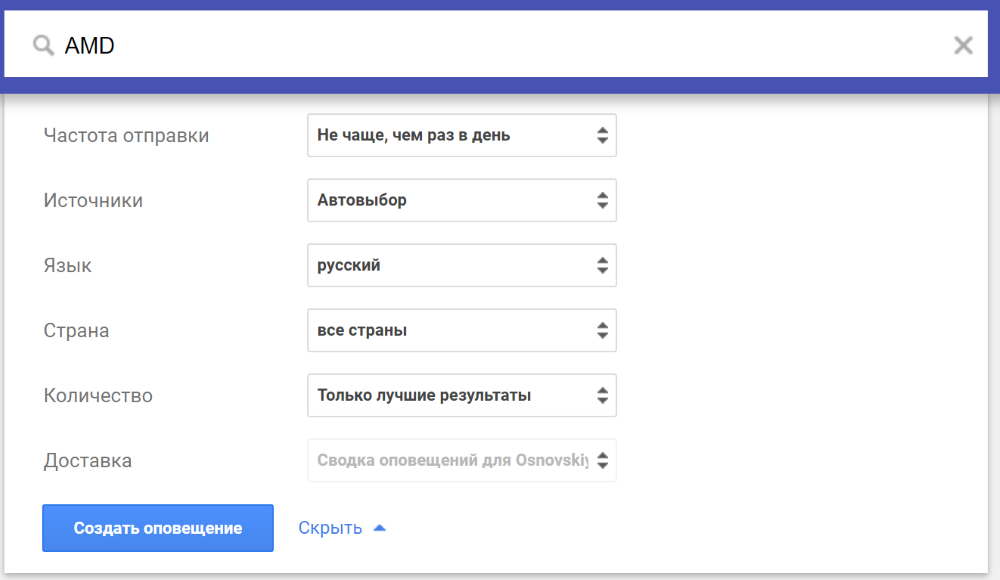Click the up-down arrows in Язык selector
The width and height of the screenshot is (1000, 580).
point(602,266)
